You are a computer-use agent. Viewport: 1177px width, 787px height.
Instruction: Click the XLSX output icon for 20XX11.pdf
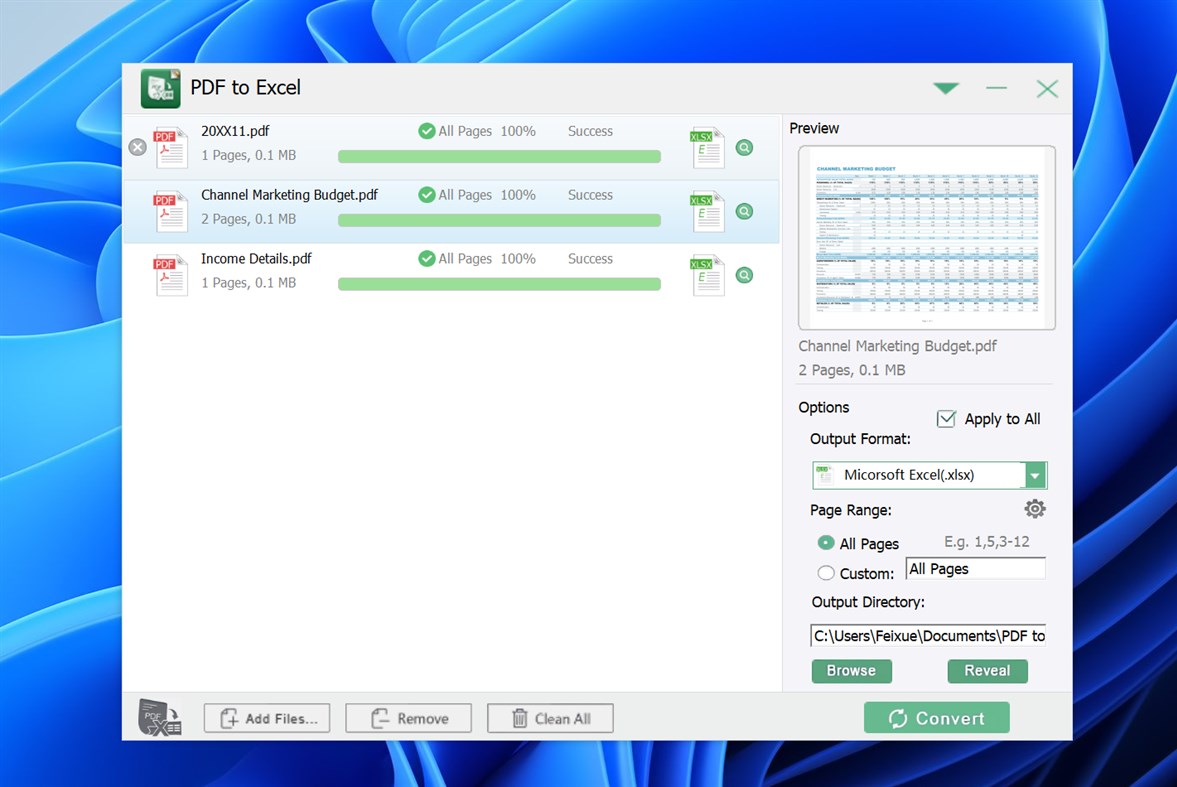(x=707, y=147)
